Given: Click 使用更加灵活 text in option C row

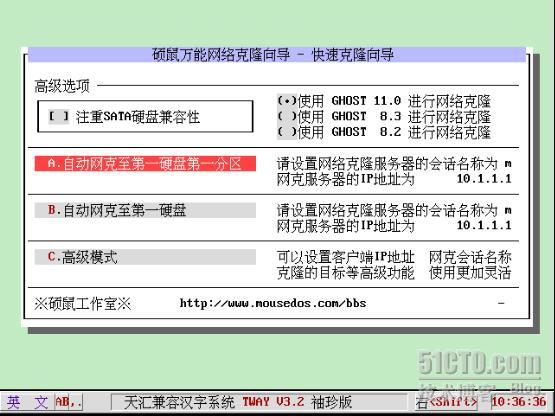Looking at the screenshot, I should pos(470,273).
